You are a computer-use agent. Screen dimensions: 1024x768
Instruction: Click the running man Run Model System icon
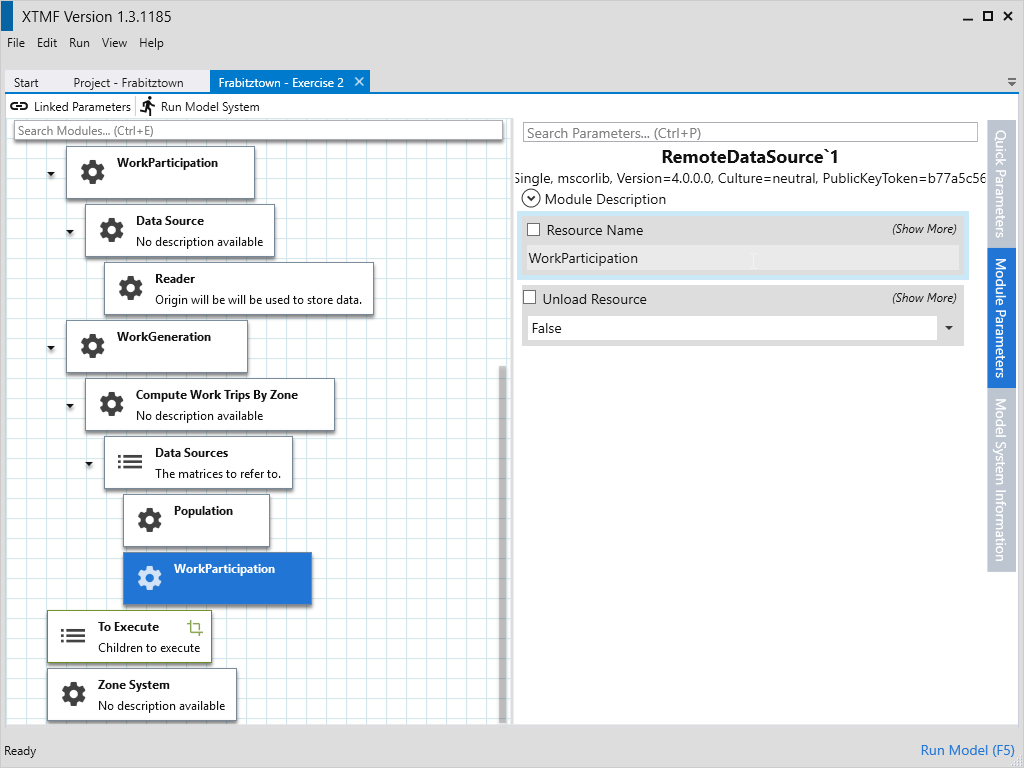(x=148, y=106)
